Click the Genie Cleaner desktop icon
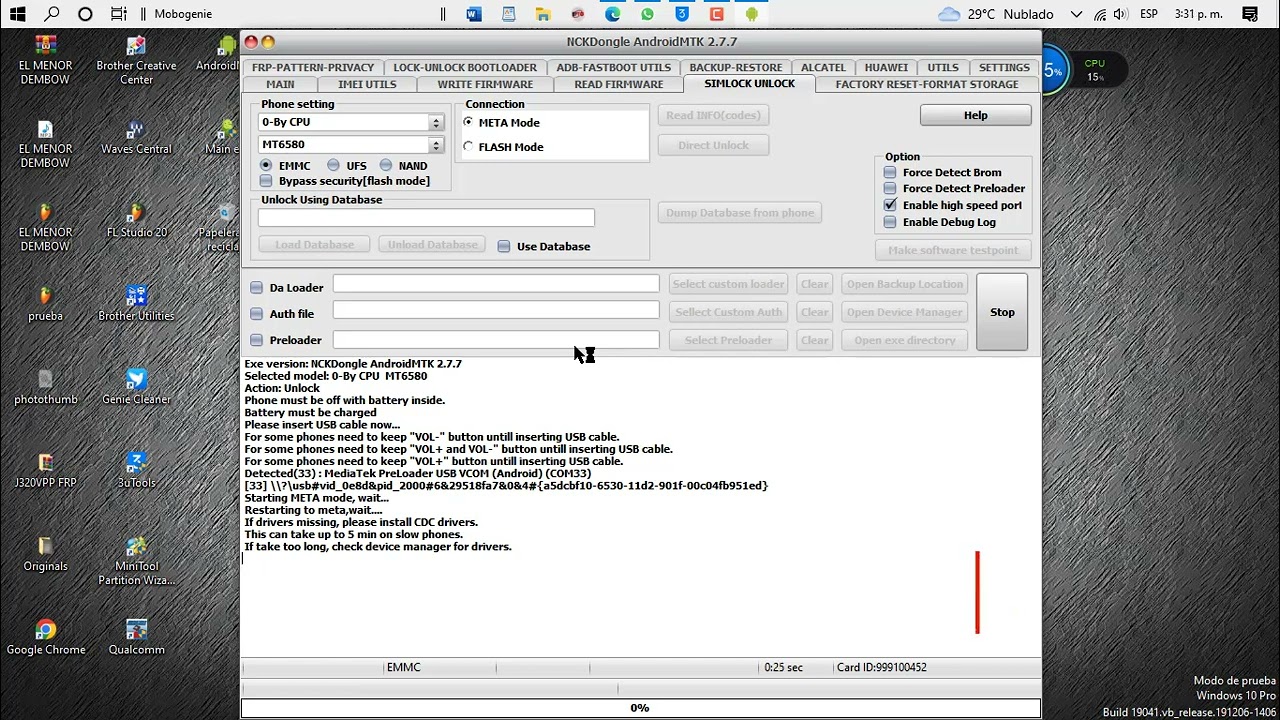This screenshot has height=720, width=1280. tap(136, 387)
